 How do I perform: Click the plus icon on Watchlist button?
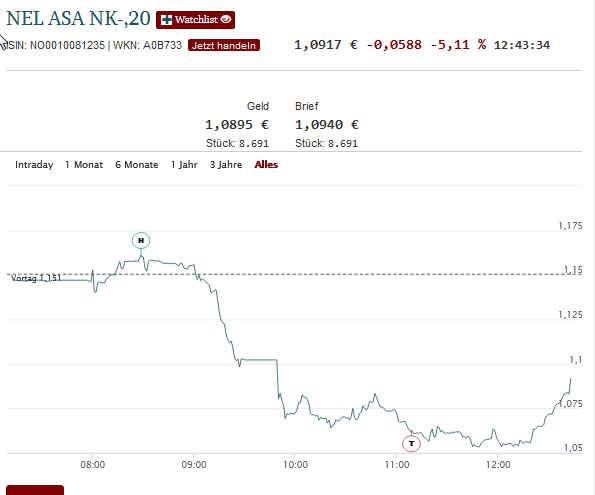[x=166, y=20]
